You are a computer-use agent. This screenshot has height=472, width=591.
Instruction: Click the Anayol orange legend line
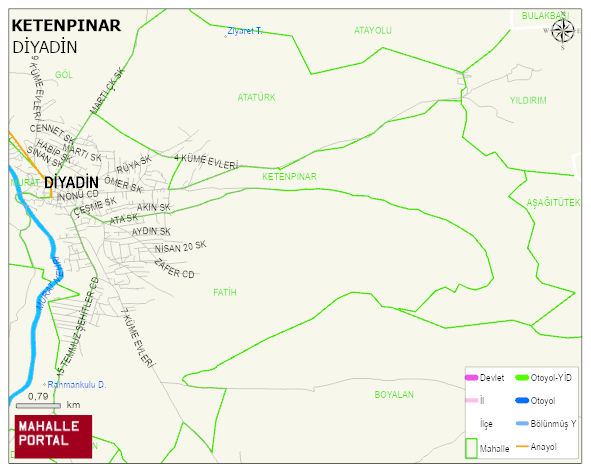click(x=522, y=446)
